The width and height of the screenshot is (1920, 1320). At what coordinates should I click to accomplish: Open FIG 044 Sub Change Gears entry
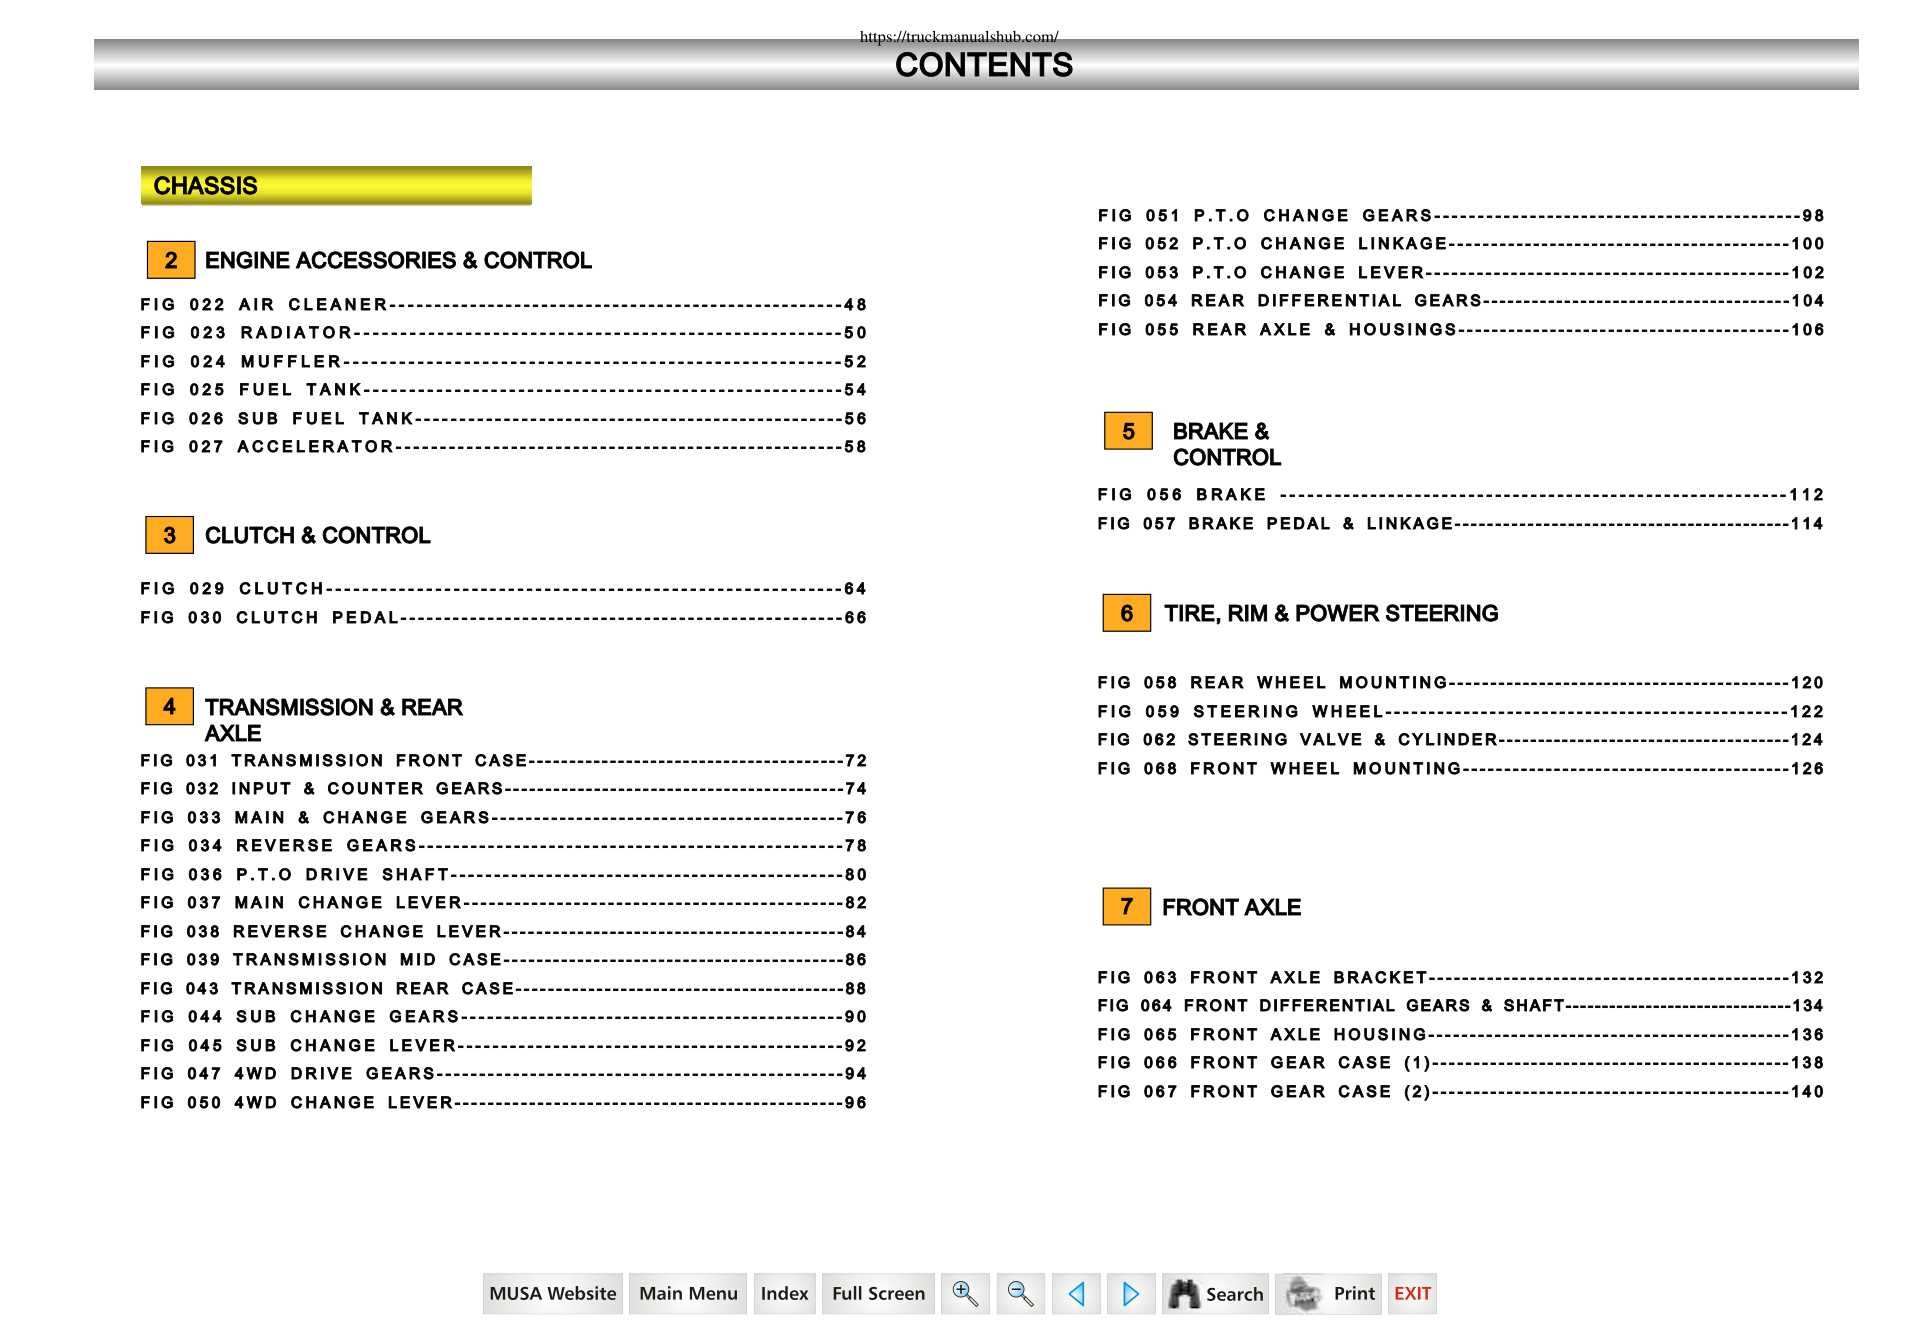504,1017
